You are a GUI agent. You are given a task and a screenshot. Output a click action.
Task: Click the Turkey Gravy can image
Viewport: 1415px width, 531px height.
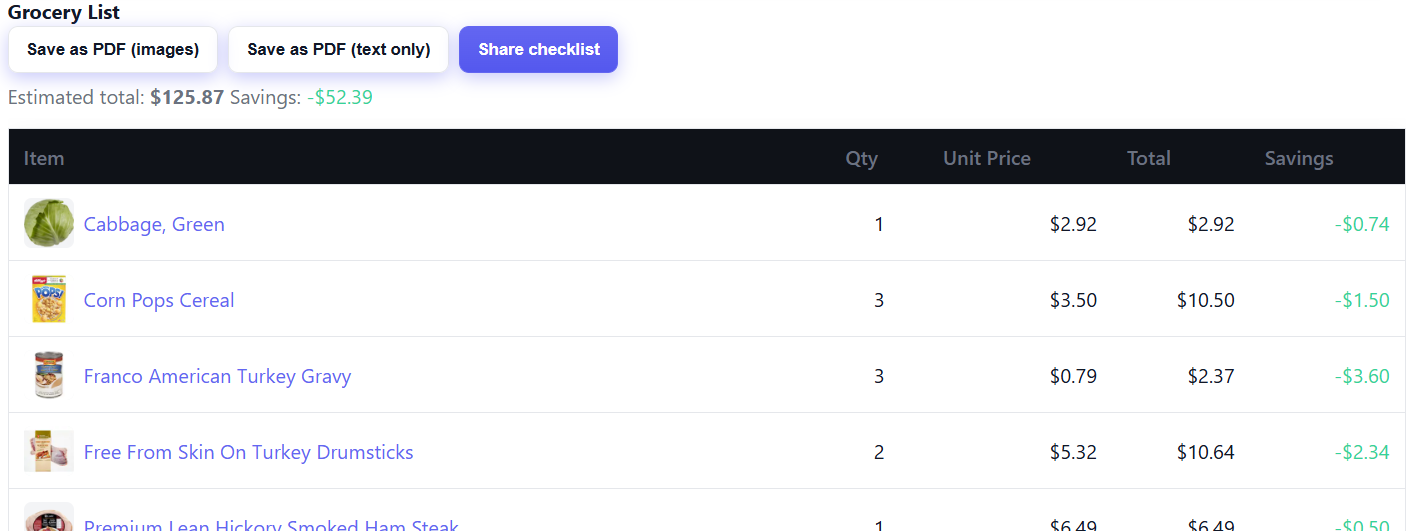point(49,375)
